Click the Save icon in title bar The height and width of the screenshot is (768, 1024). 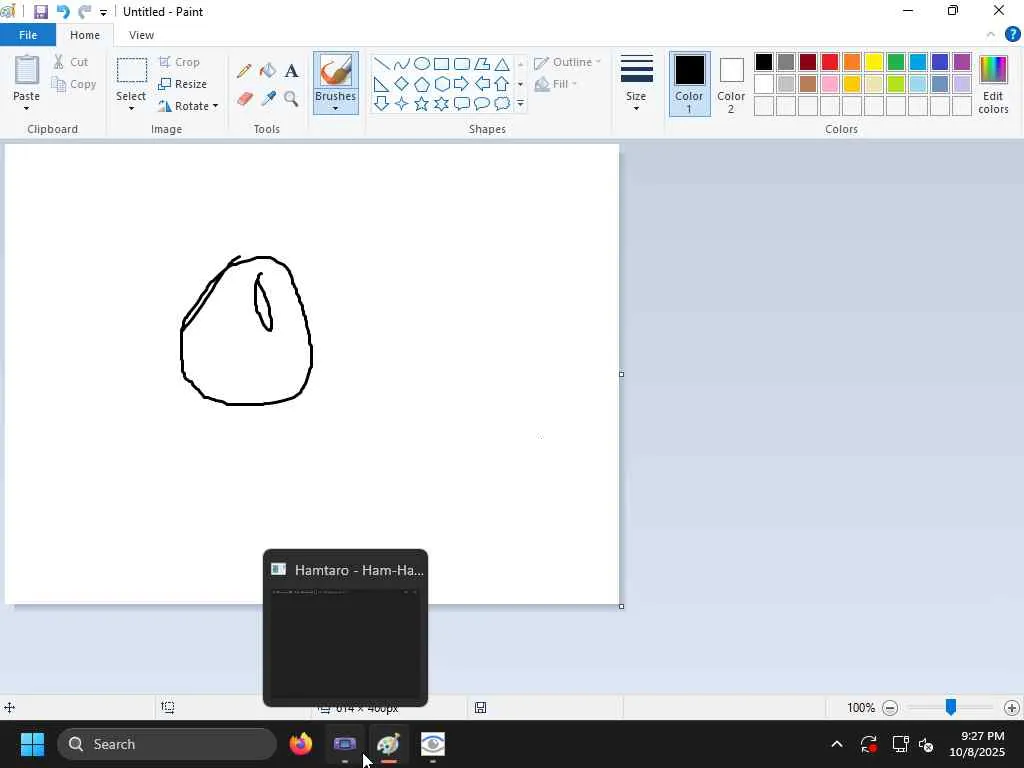(41, 12)
